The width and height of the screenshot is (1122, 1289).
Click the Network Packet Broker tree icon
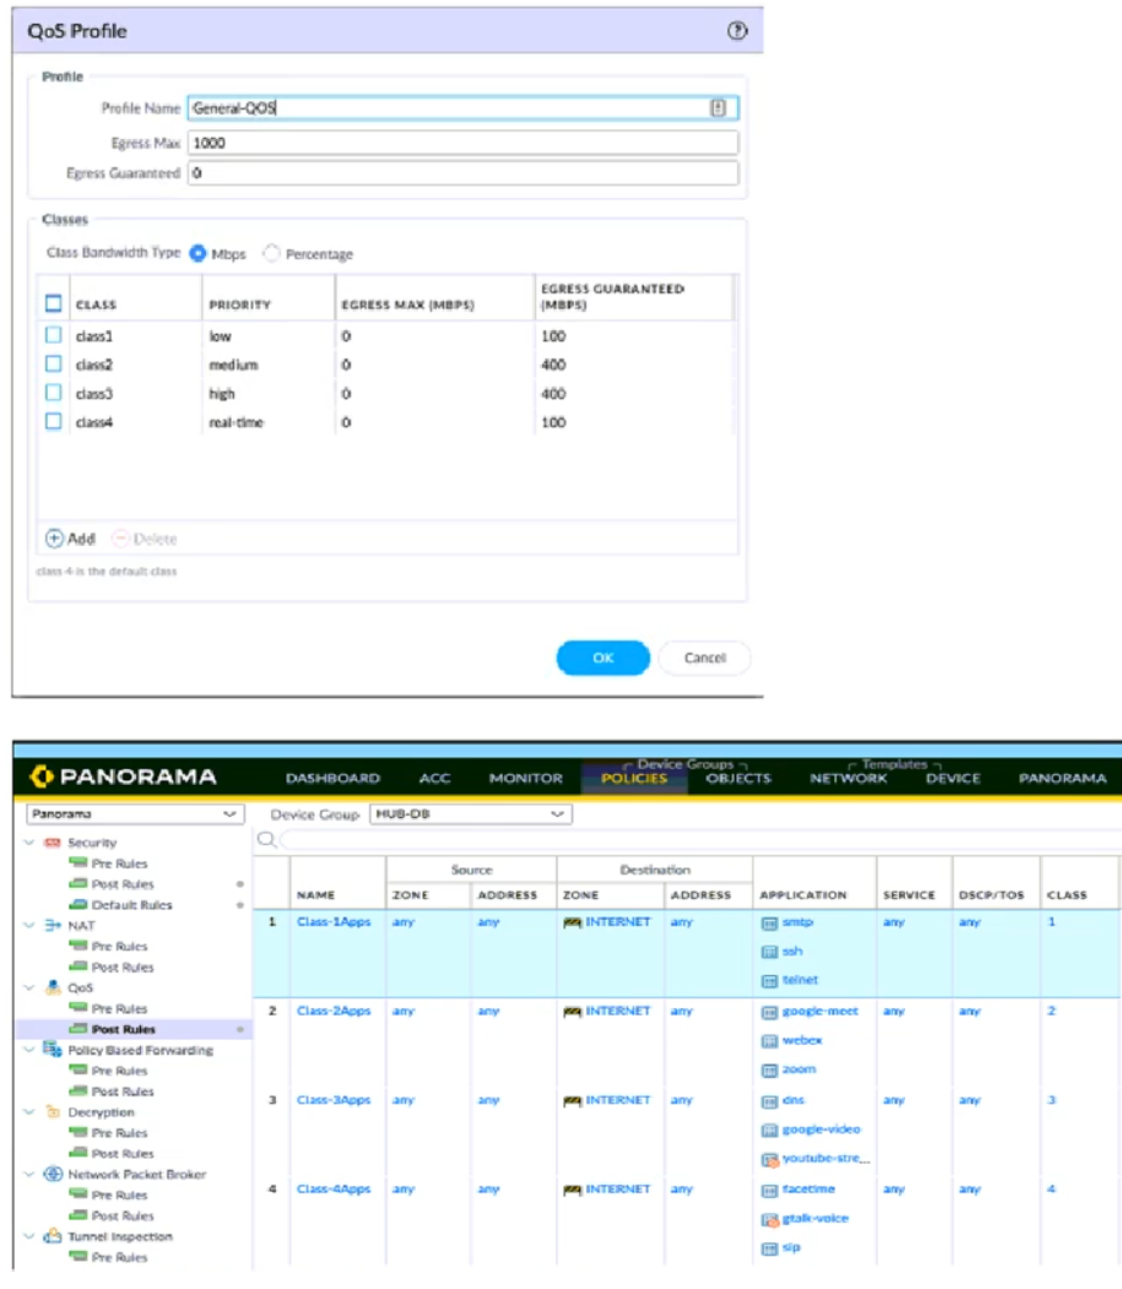(53, 1174)
